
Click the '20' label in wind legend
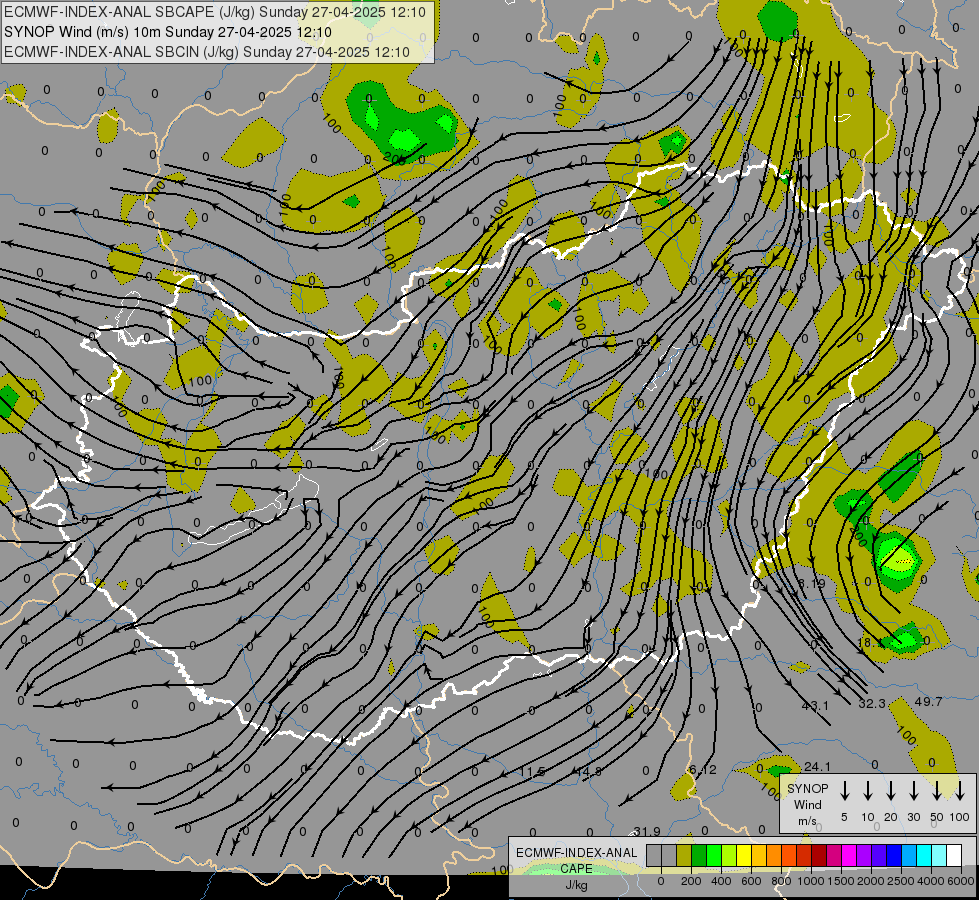(891, 817)
